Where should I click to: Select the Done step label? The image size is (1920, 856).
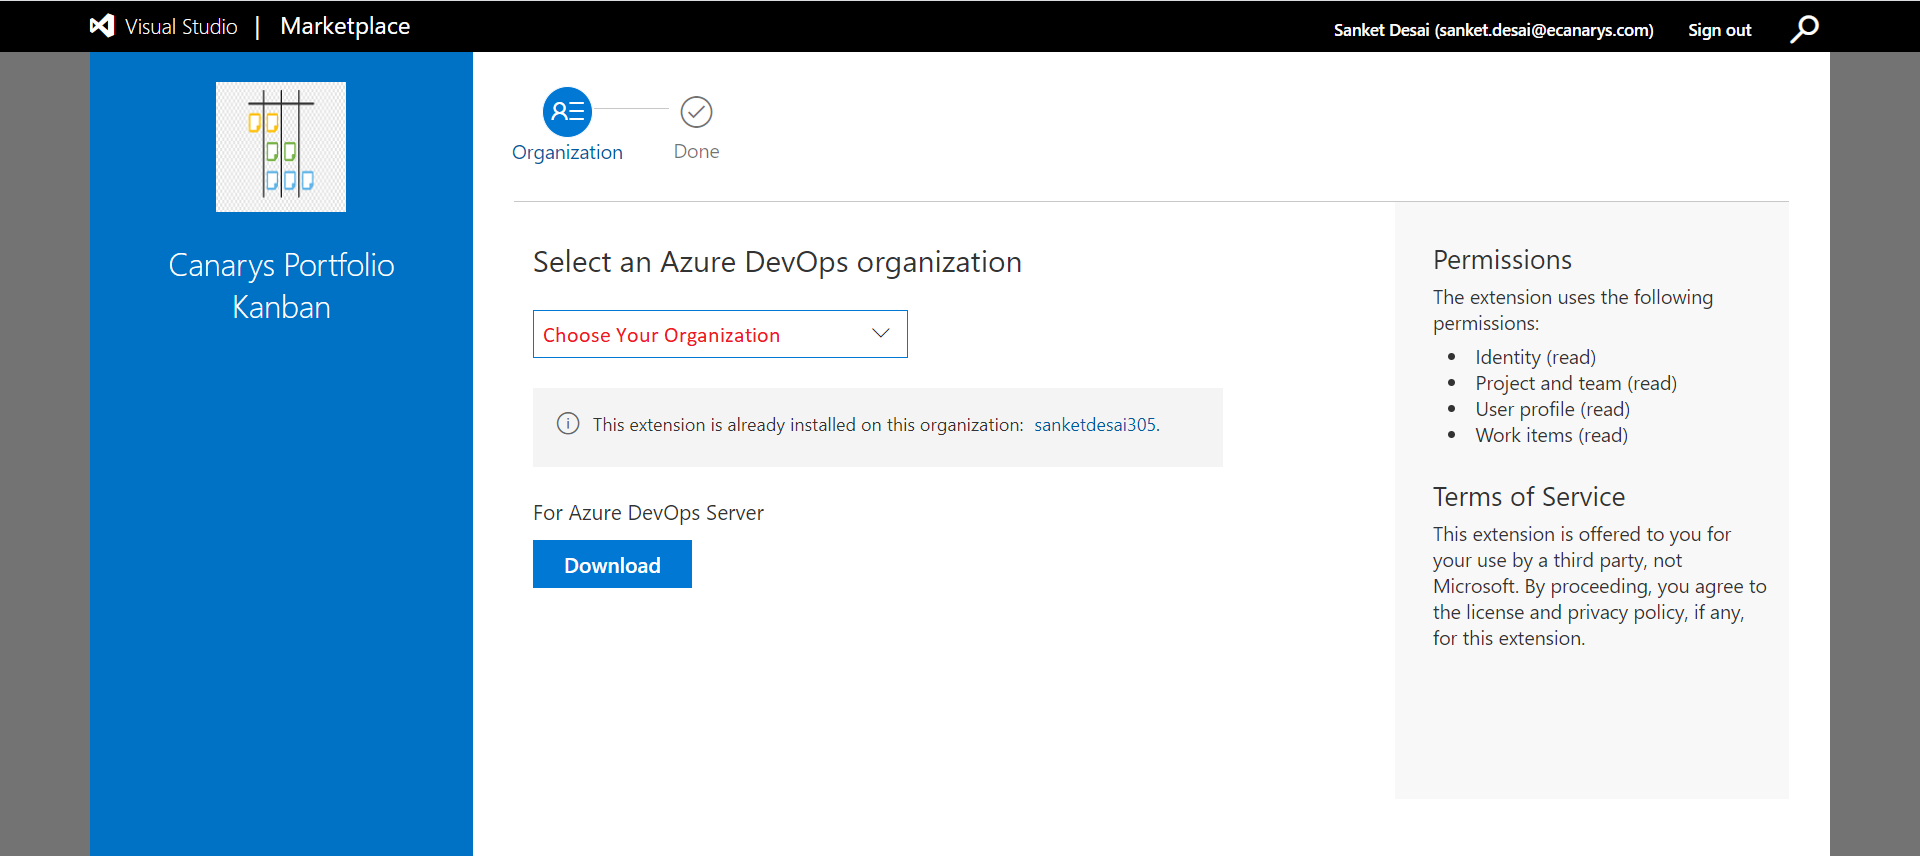coord(696,151)
